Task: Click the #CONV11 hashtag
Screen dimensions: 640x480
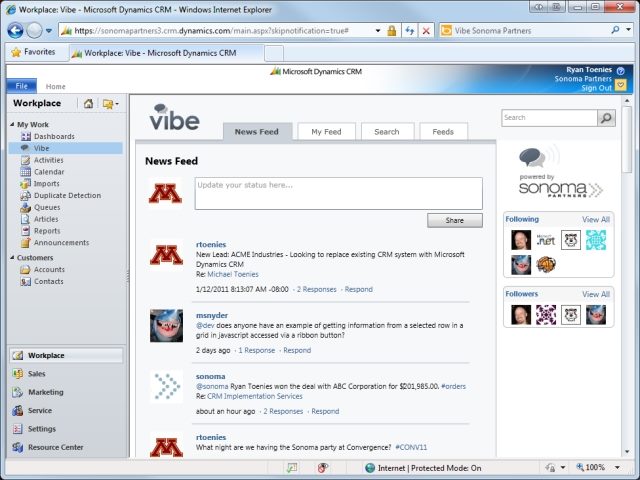Action: 411,447
